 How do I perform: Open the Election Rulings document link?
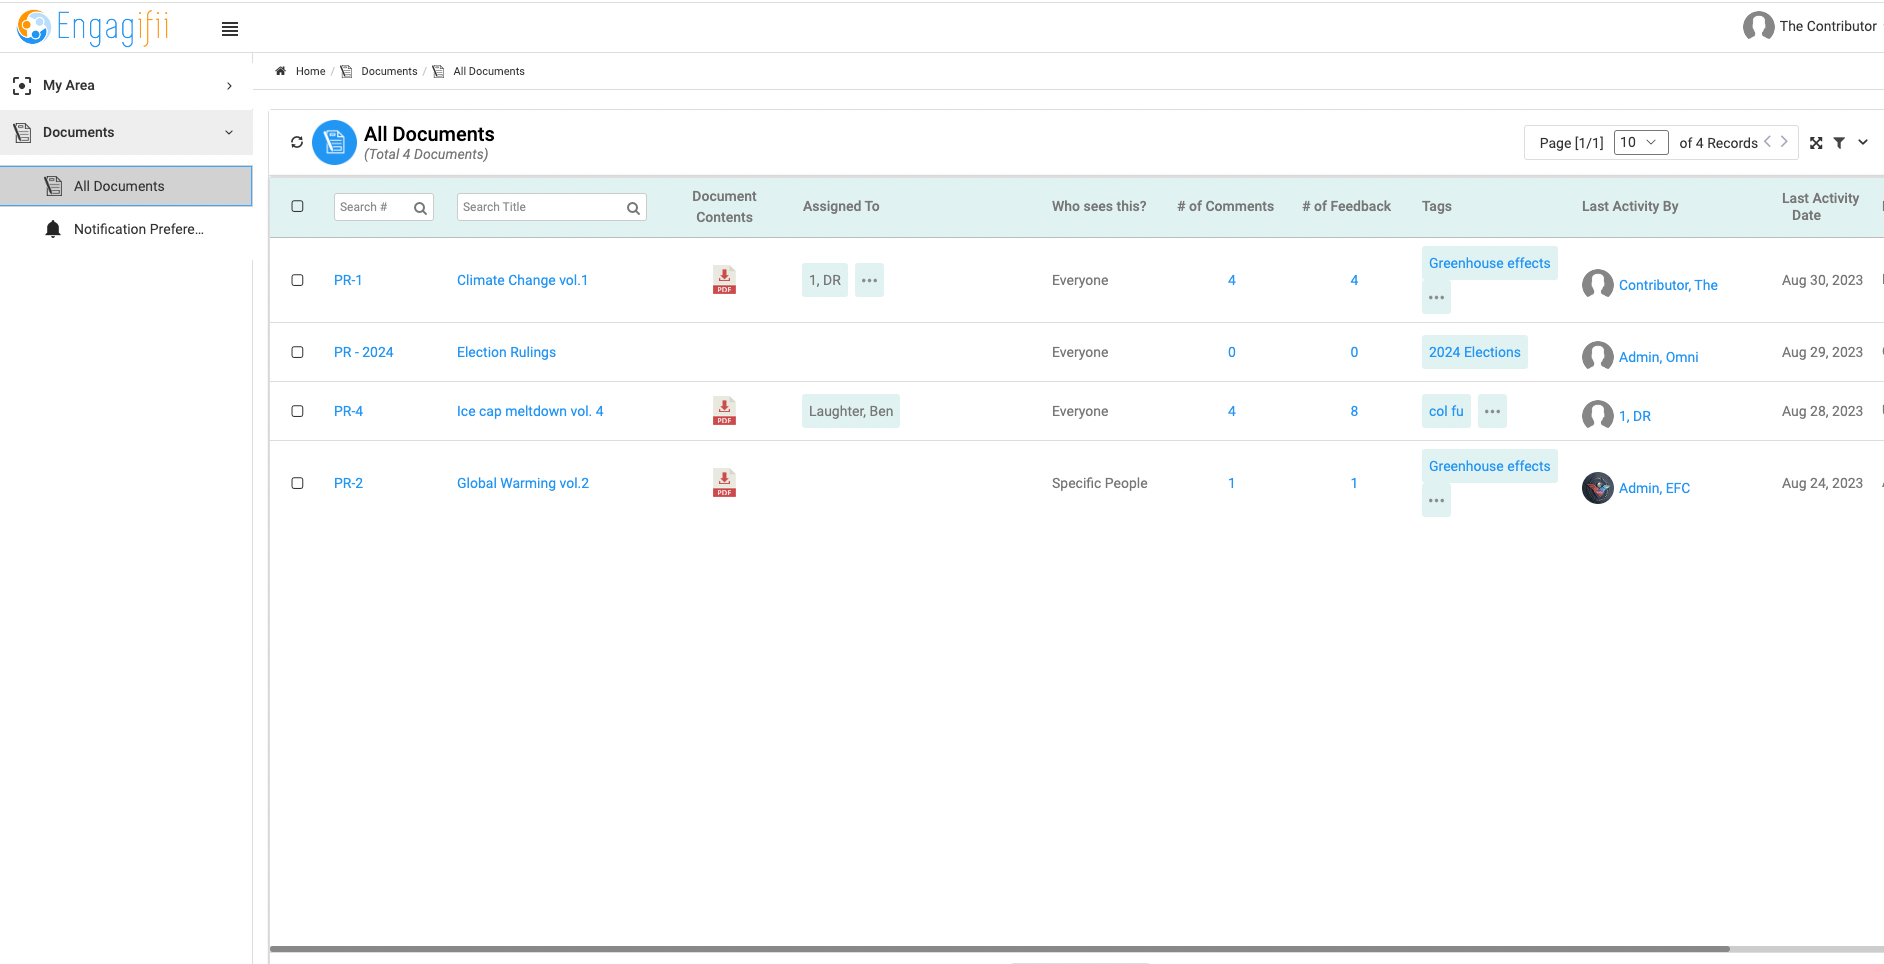pyautogui.click(x=506, y=352)
